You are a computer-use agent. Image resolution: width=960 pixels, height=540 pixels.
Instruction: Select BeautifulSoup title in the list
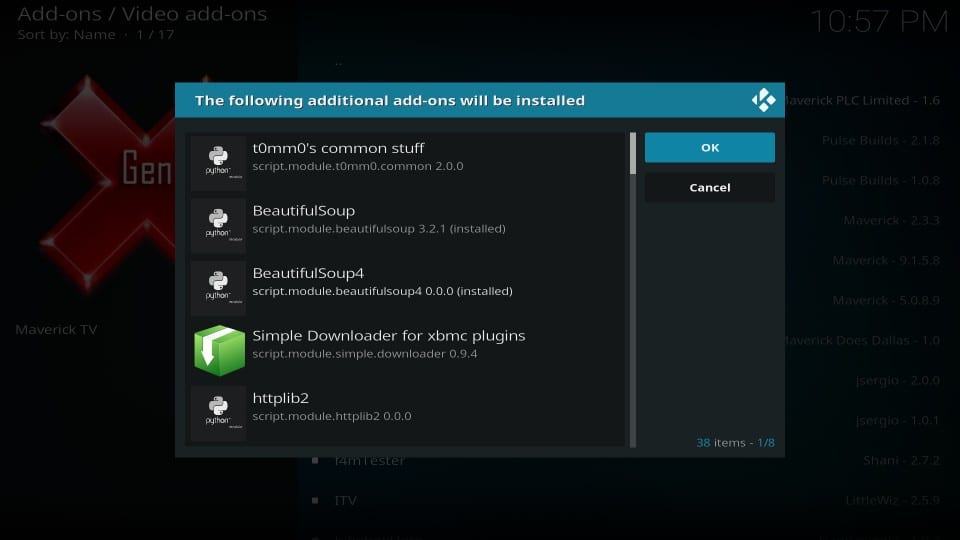tap(304, 211)
